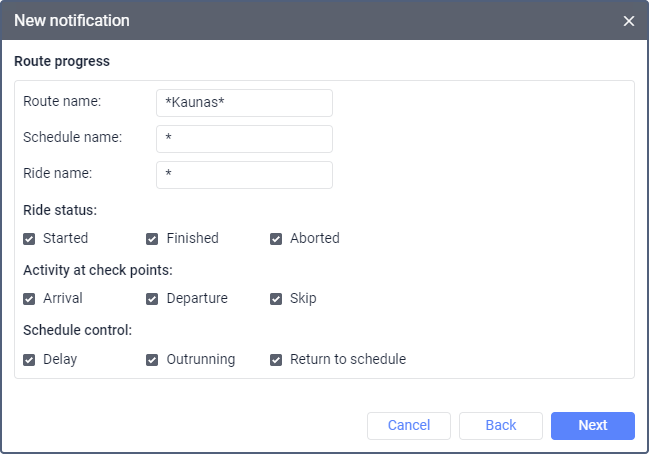Uncheck the Delay schedule control checkbox
649x454 pixels.
coord(30,360)
